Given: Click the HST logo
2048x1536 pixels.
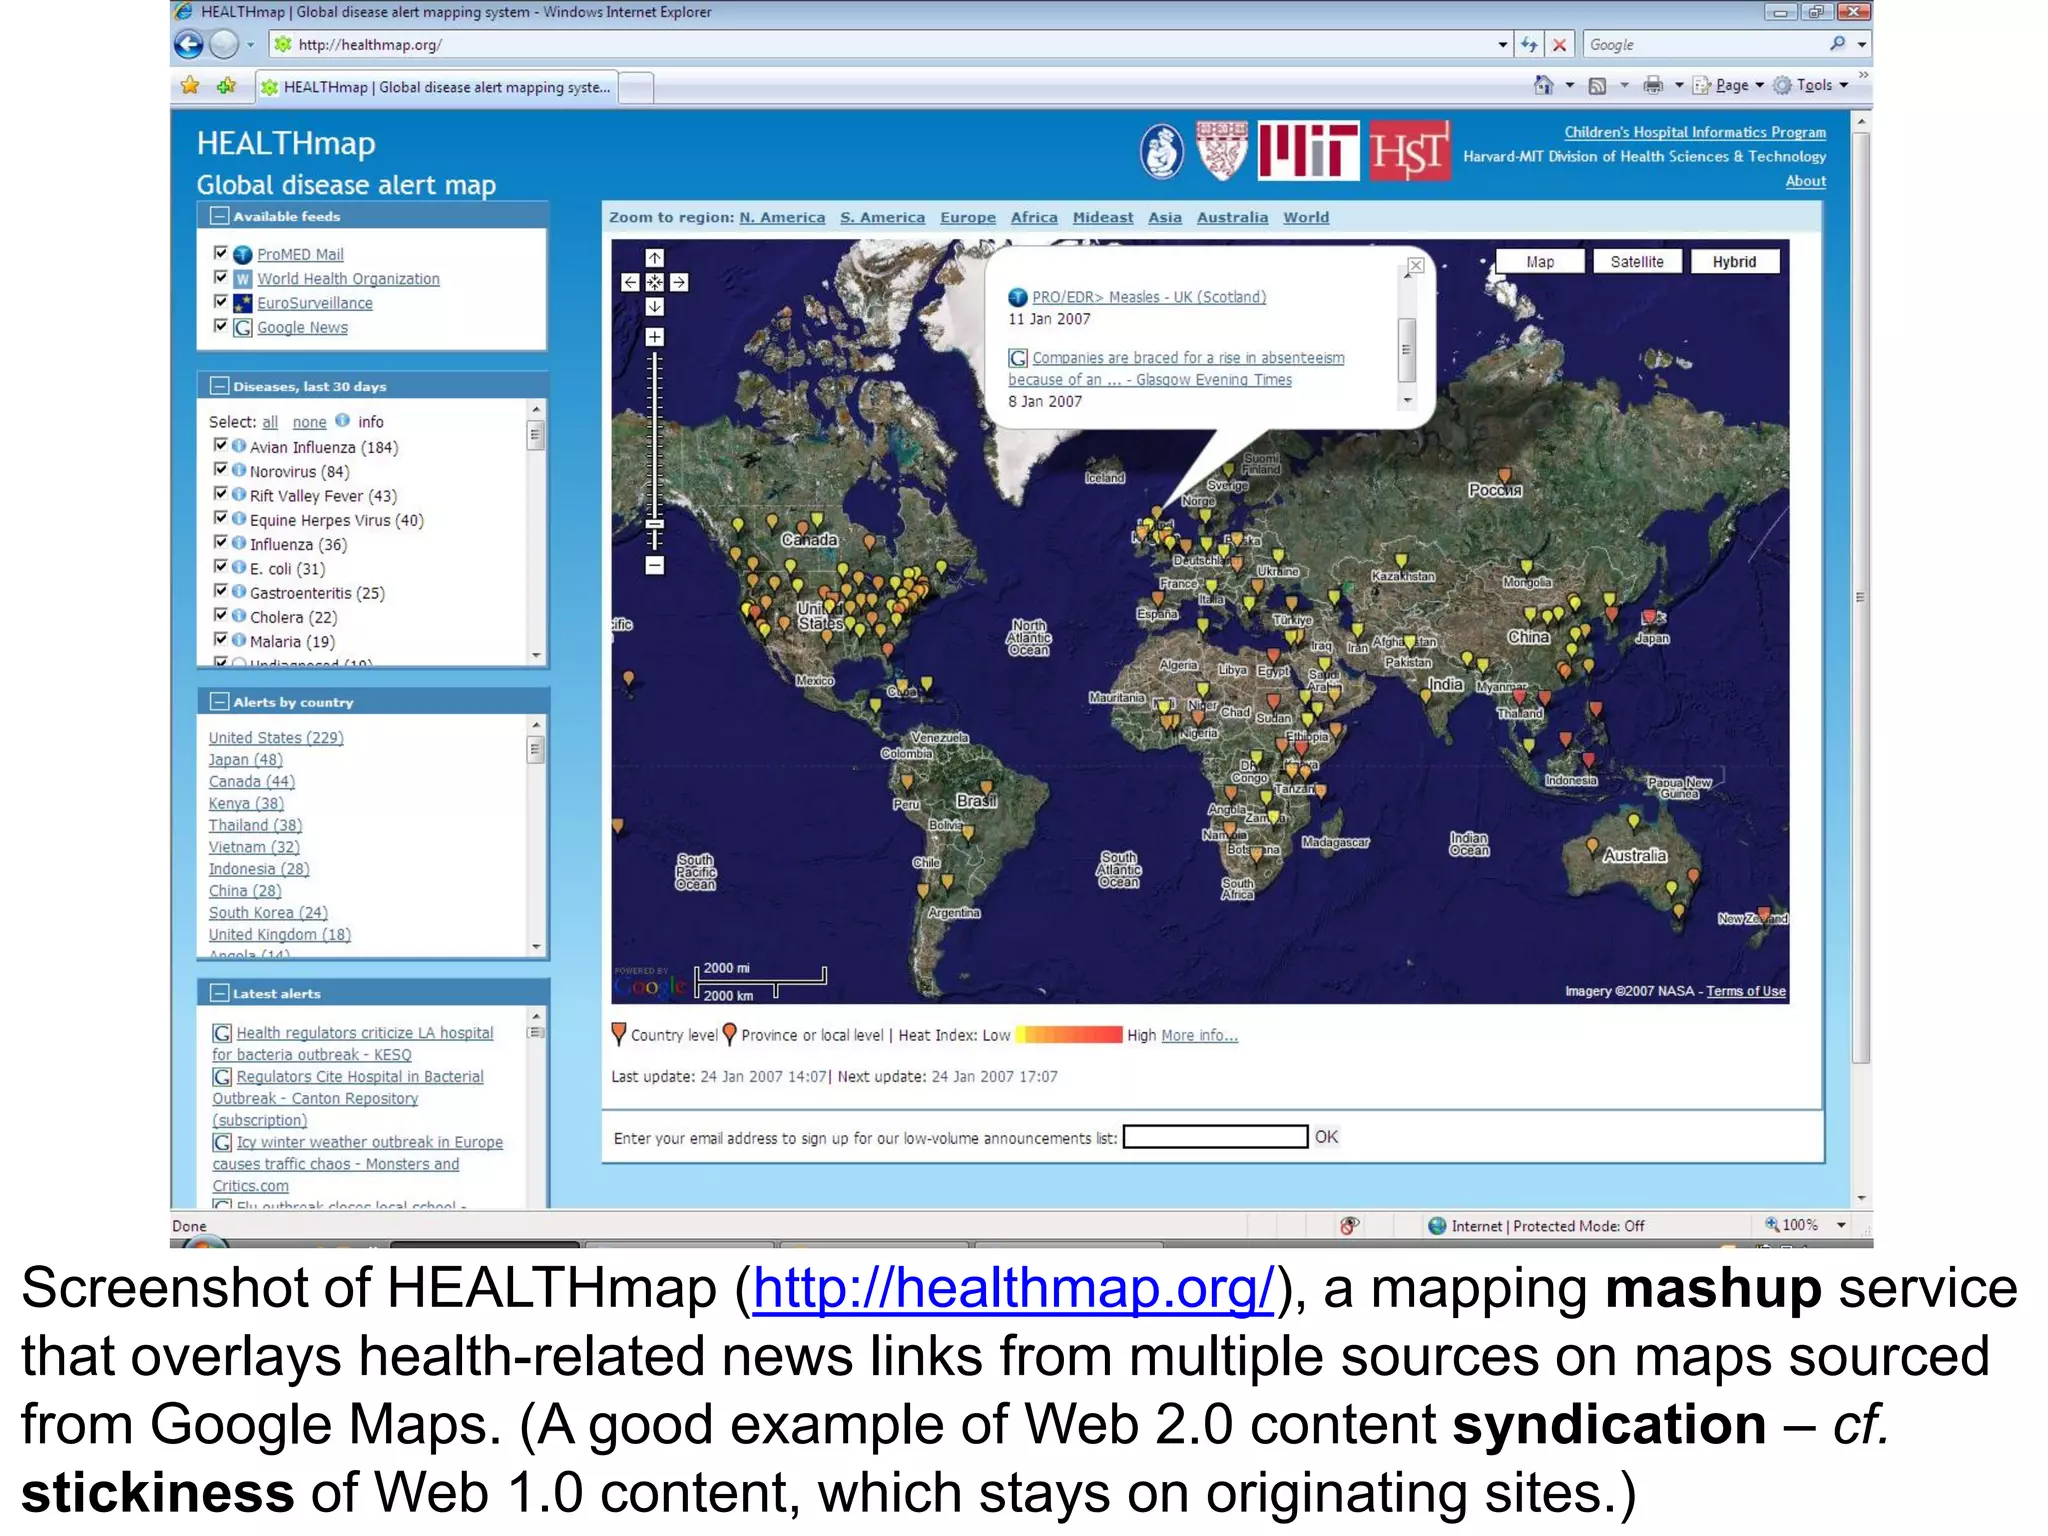Looking at the screenshot, I should point(1409,151).
